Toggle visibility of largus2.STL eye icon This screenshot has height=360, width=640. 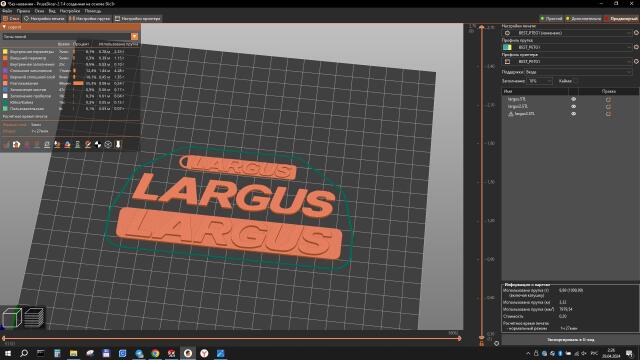(x=573, y=107)
